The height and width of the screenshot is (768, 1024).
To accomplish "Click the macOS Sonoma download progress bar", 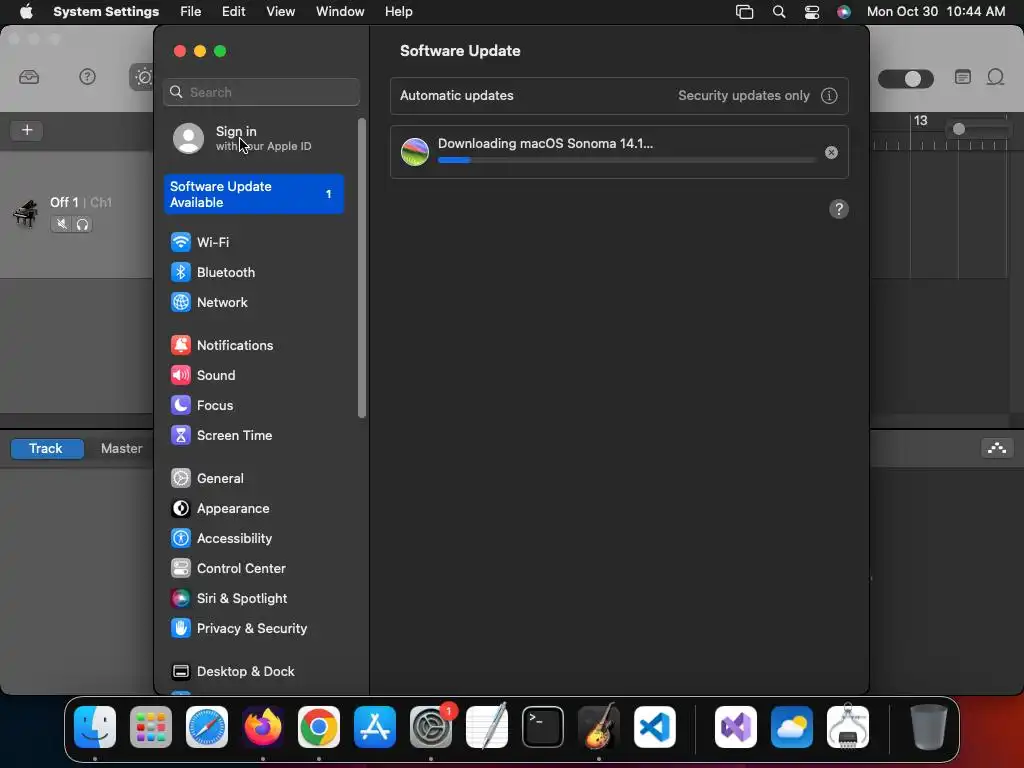I will (x=627, y=160).
